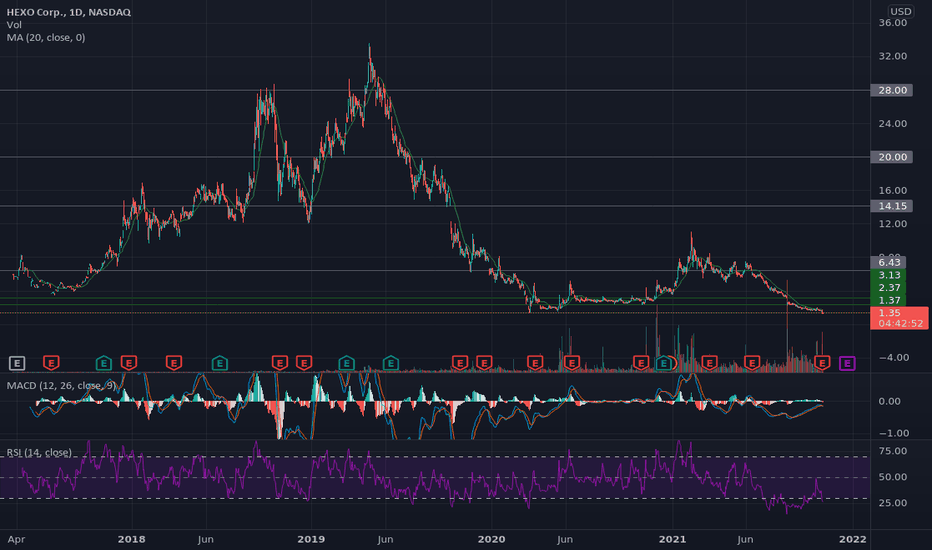
Task: Click the 2018 label on time axis
Action: [131, 539]
